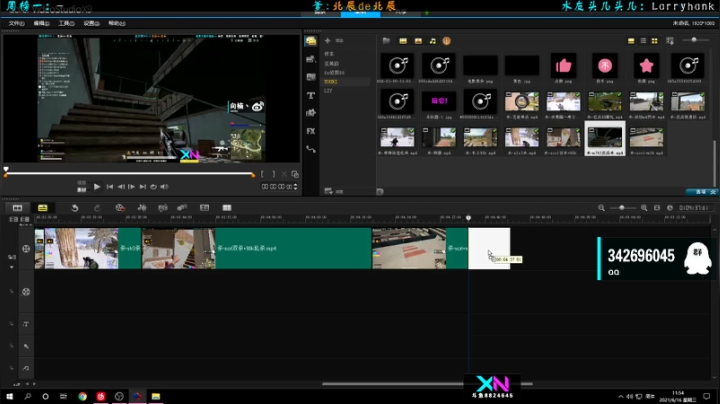Viewport: 720px width, 404px height.
Task: Set mark-out with right bracket button
Action: [273, 174]
